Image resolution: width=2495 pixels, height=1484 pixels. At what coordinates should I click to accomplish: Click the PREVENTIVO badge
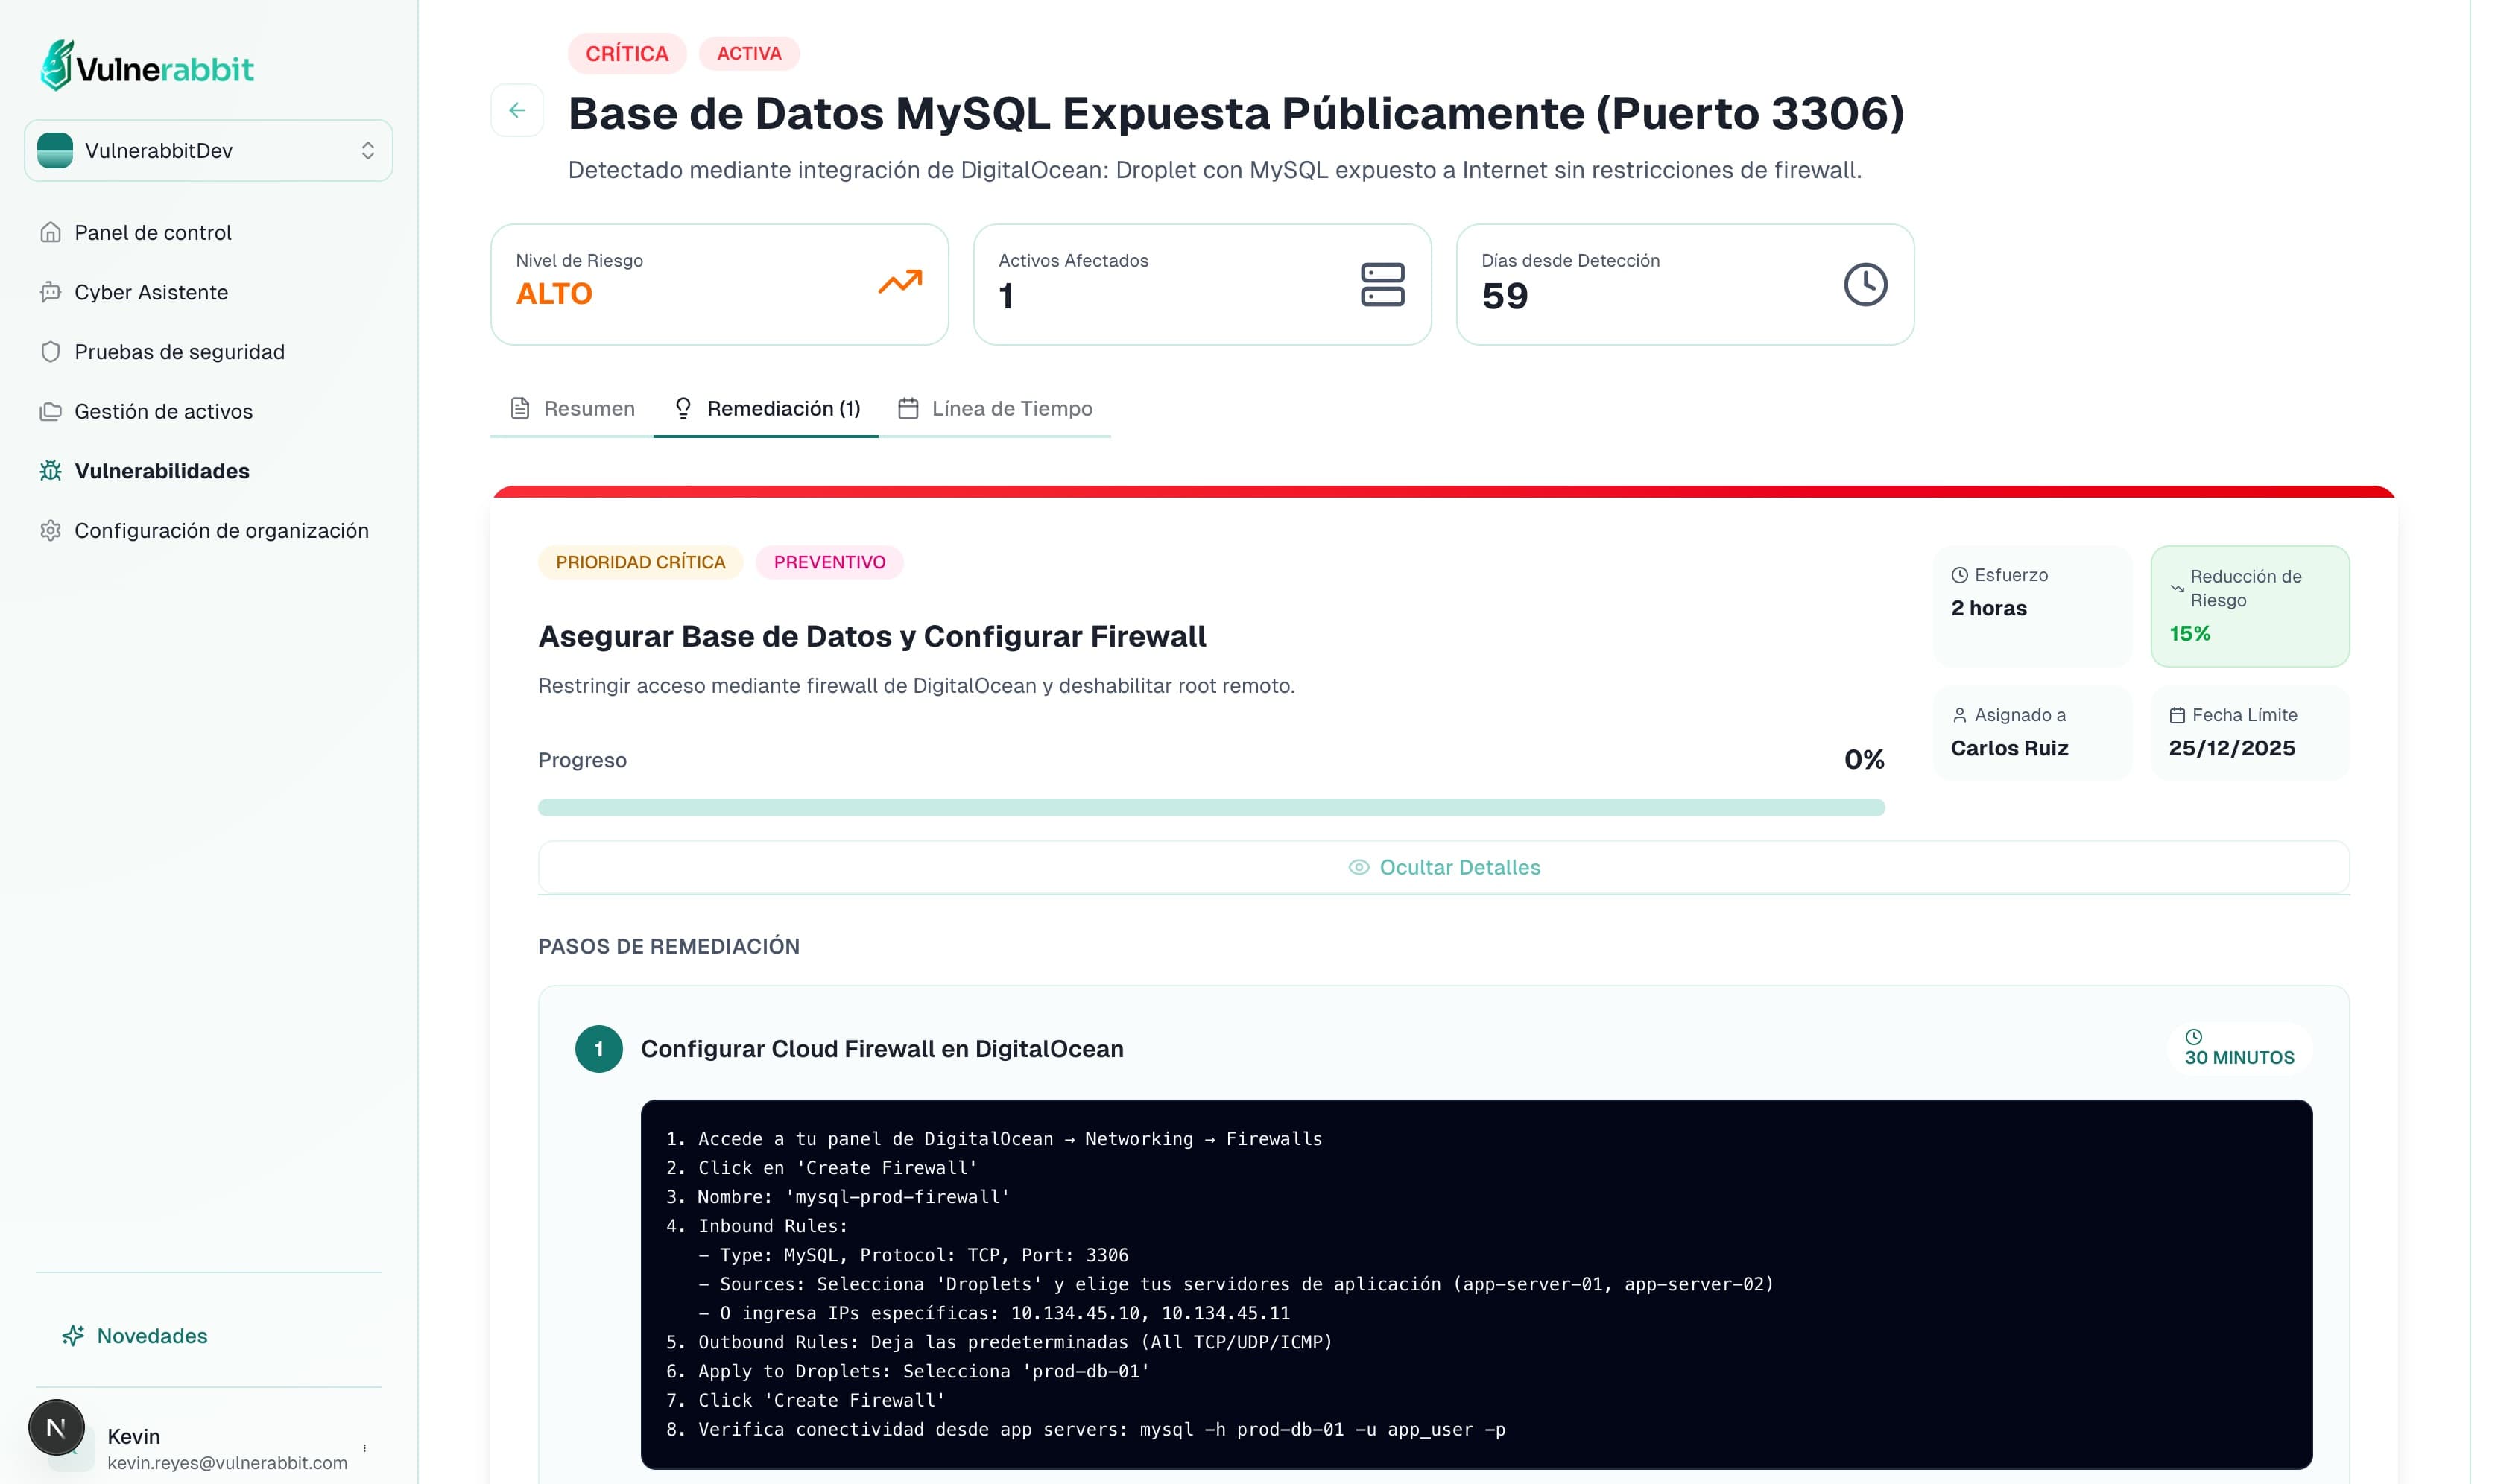point(830,562)
